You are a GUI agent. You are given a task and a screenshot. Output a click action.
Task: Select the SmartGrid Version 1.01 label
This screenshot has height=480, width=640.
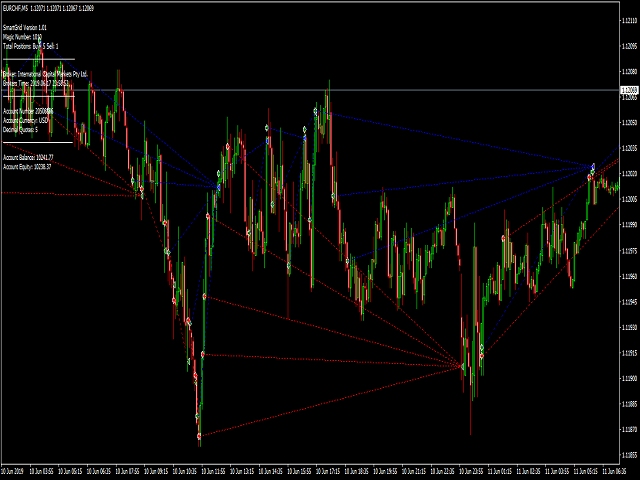[x=25, y=28]
